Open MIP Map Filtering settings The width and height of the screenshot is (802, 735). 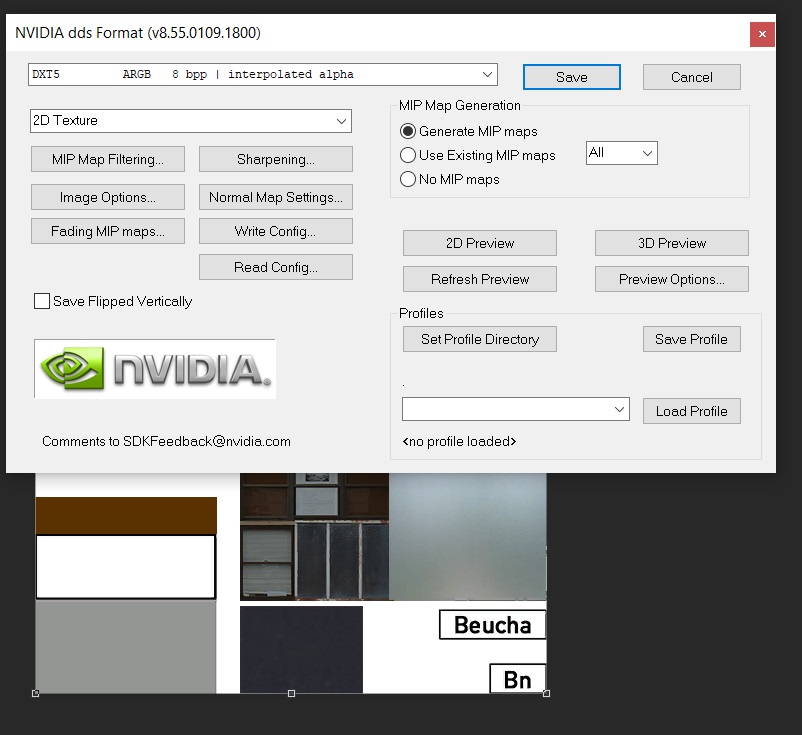[108, 159]
